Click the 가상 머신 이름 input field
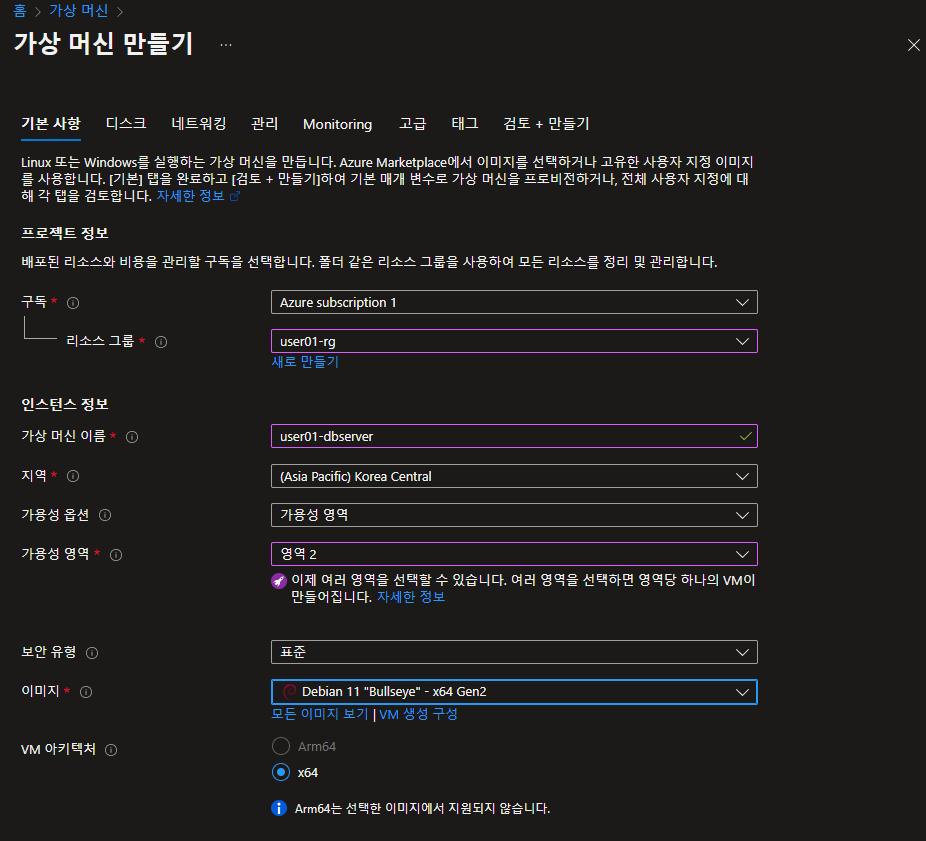Screen dimensions: 926x841 coord(514,436)
